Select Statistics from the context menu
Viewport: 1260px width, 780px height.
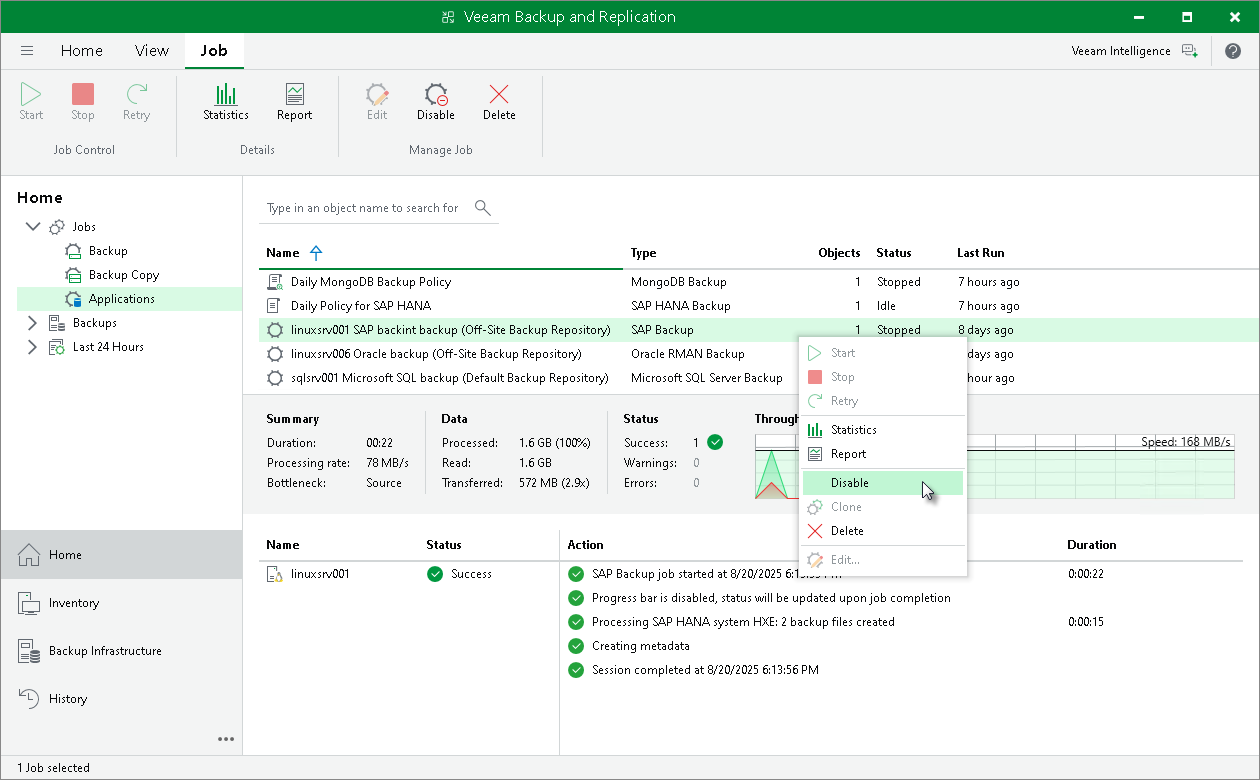[x=853, y=430]
